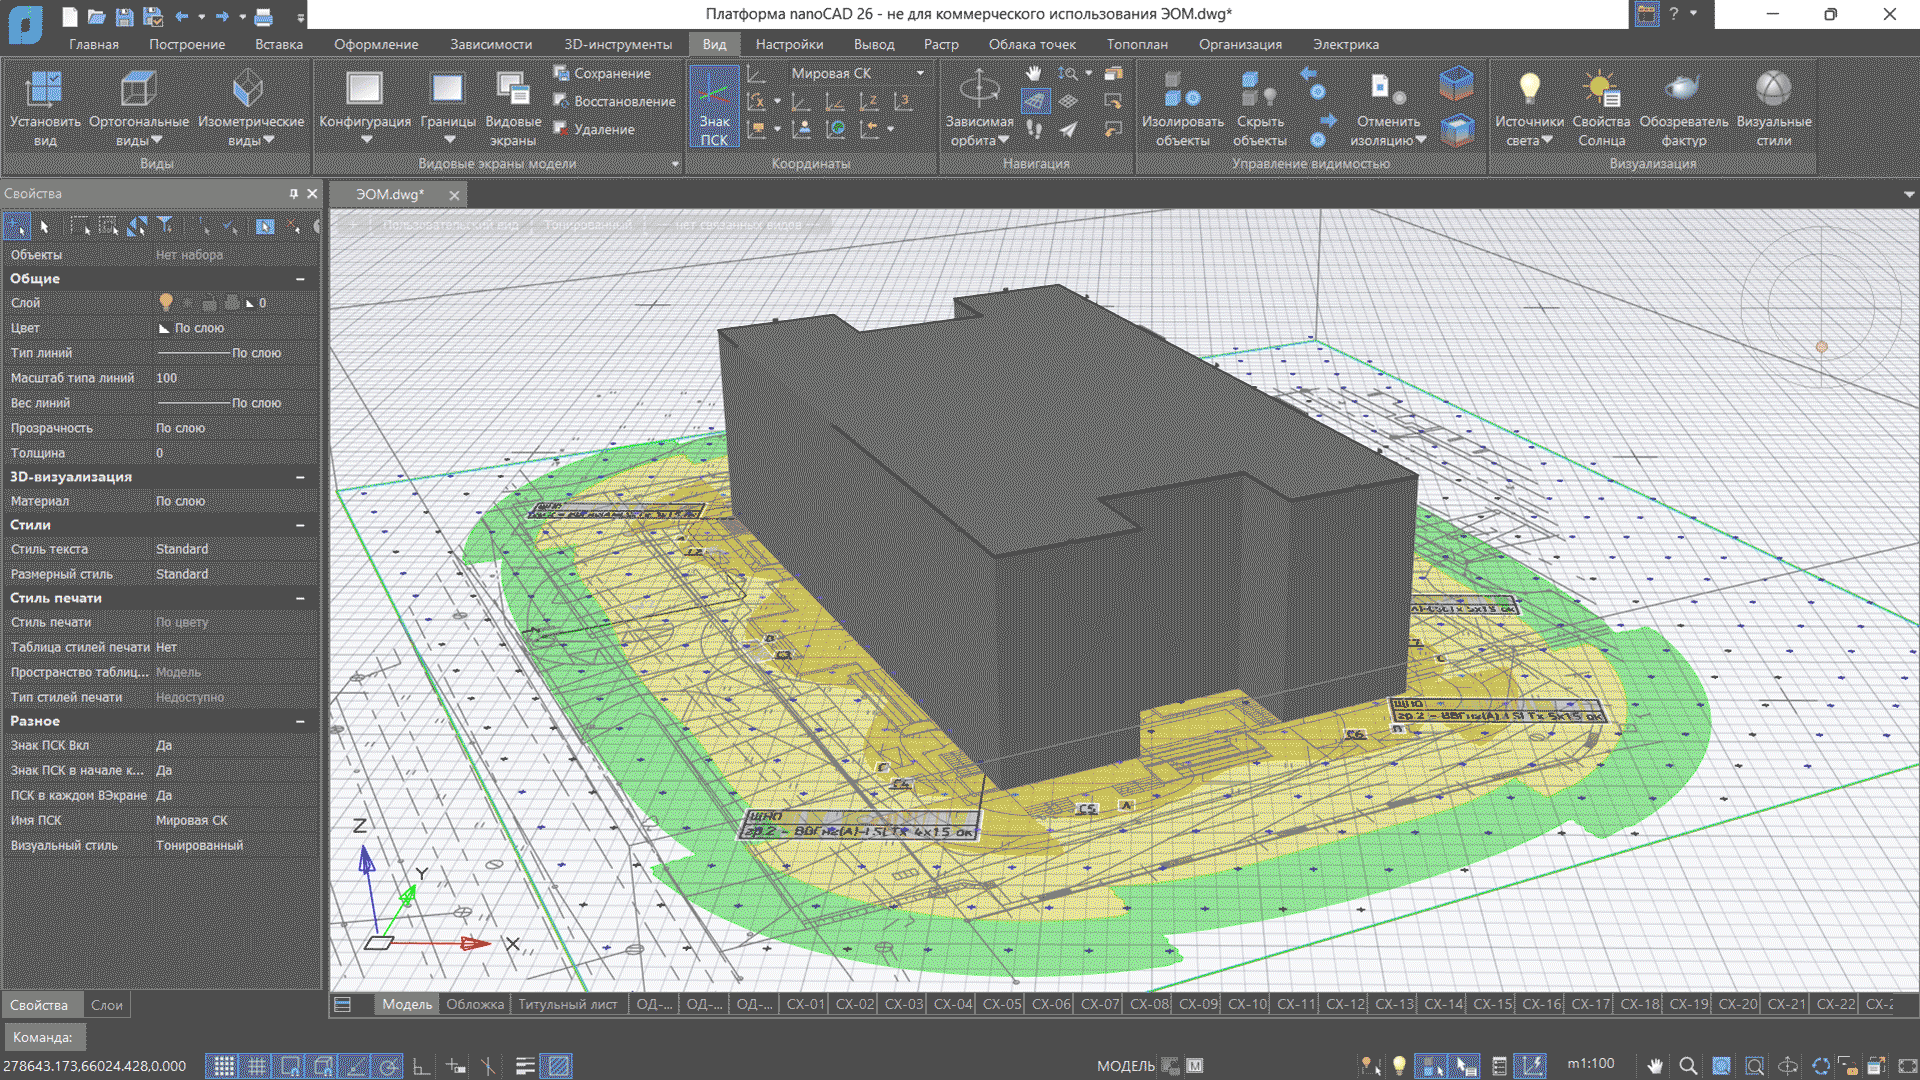Image resolution: width=1920 pixels, height=1080 pixels.
Task: Open the Слои panel tab
Action: pyautogui.click(x=107, y=1005)
